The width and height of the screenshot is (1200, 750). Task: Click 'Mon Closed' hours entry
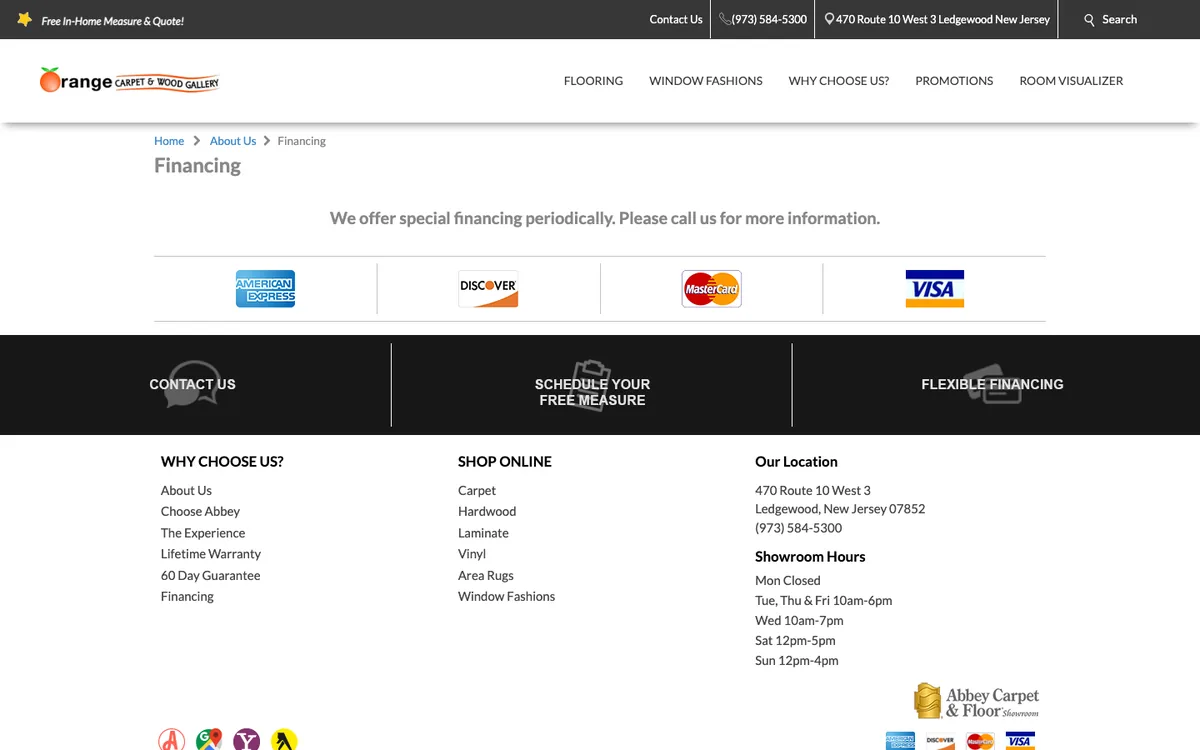coord(788,580)
